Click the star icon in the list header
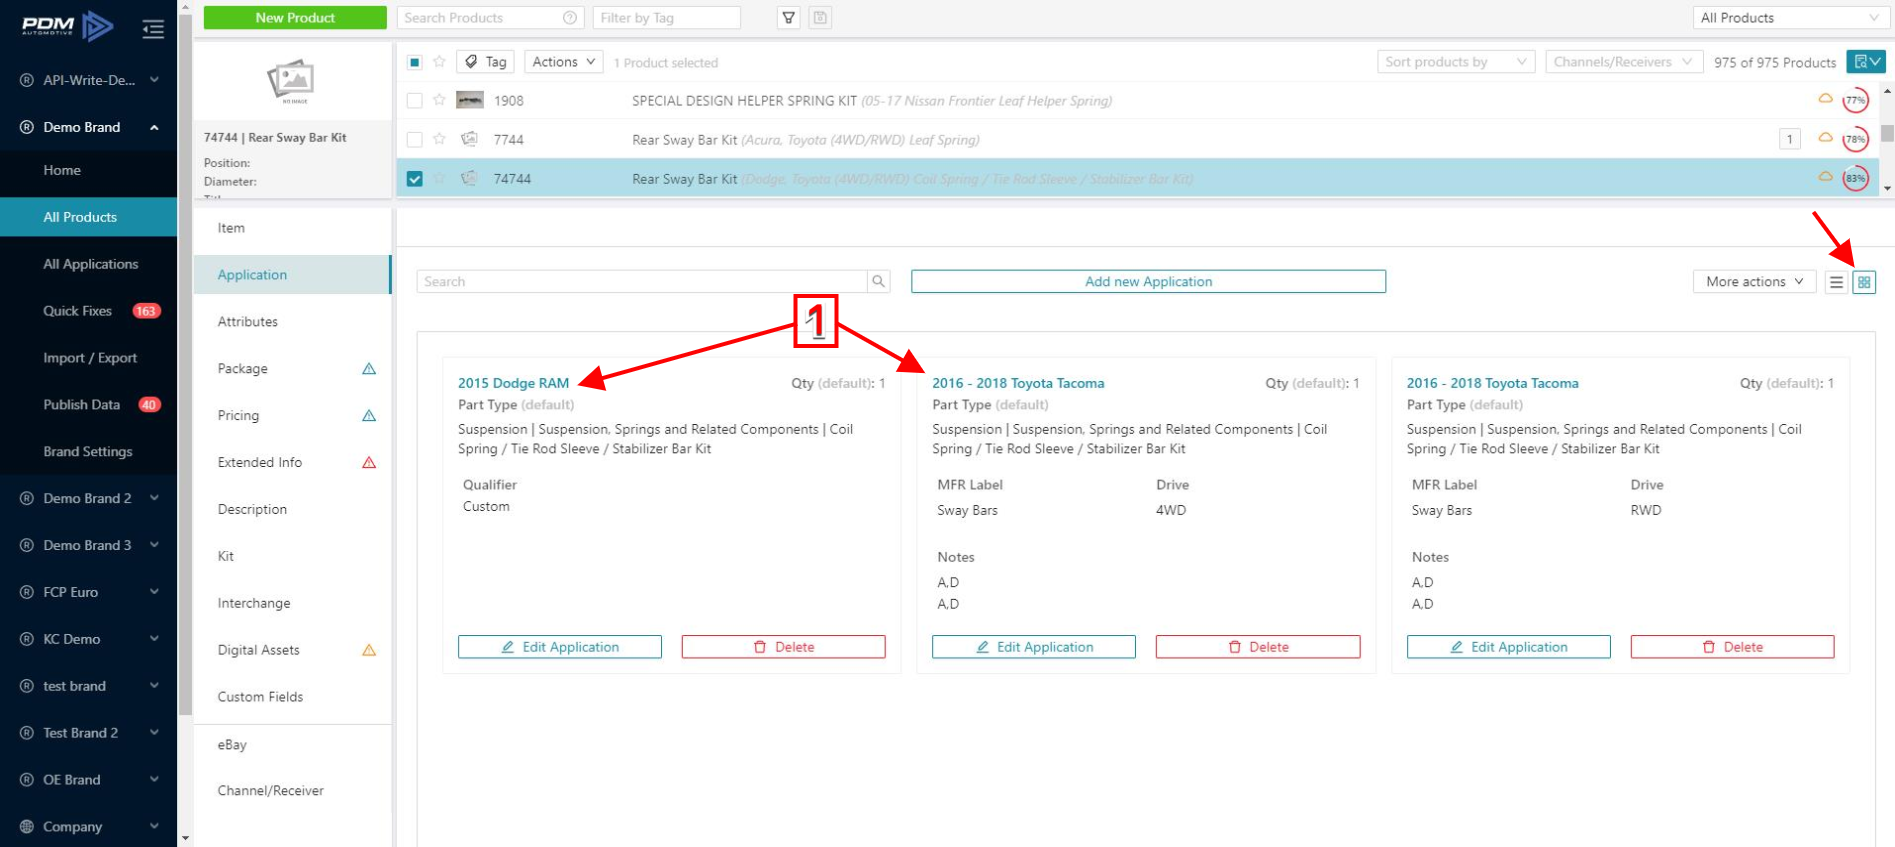This screenshot has width=1895, height=847. tap(439, 62)
